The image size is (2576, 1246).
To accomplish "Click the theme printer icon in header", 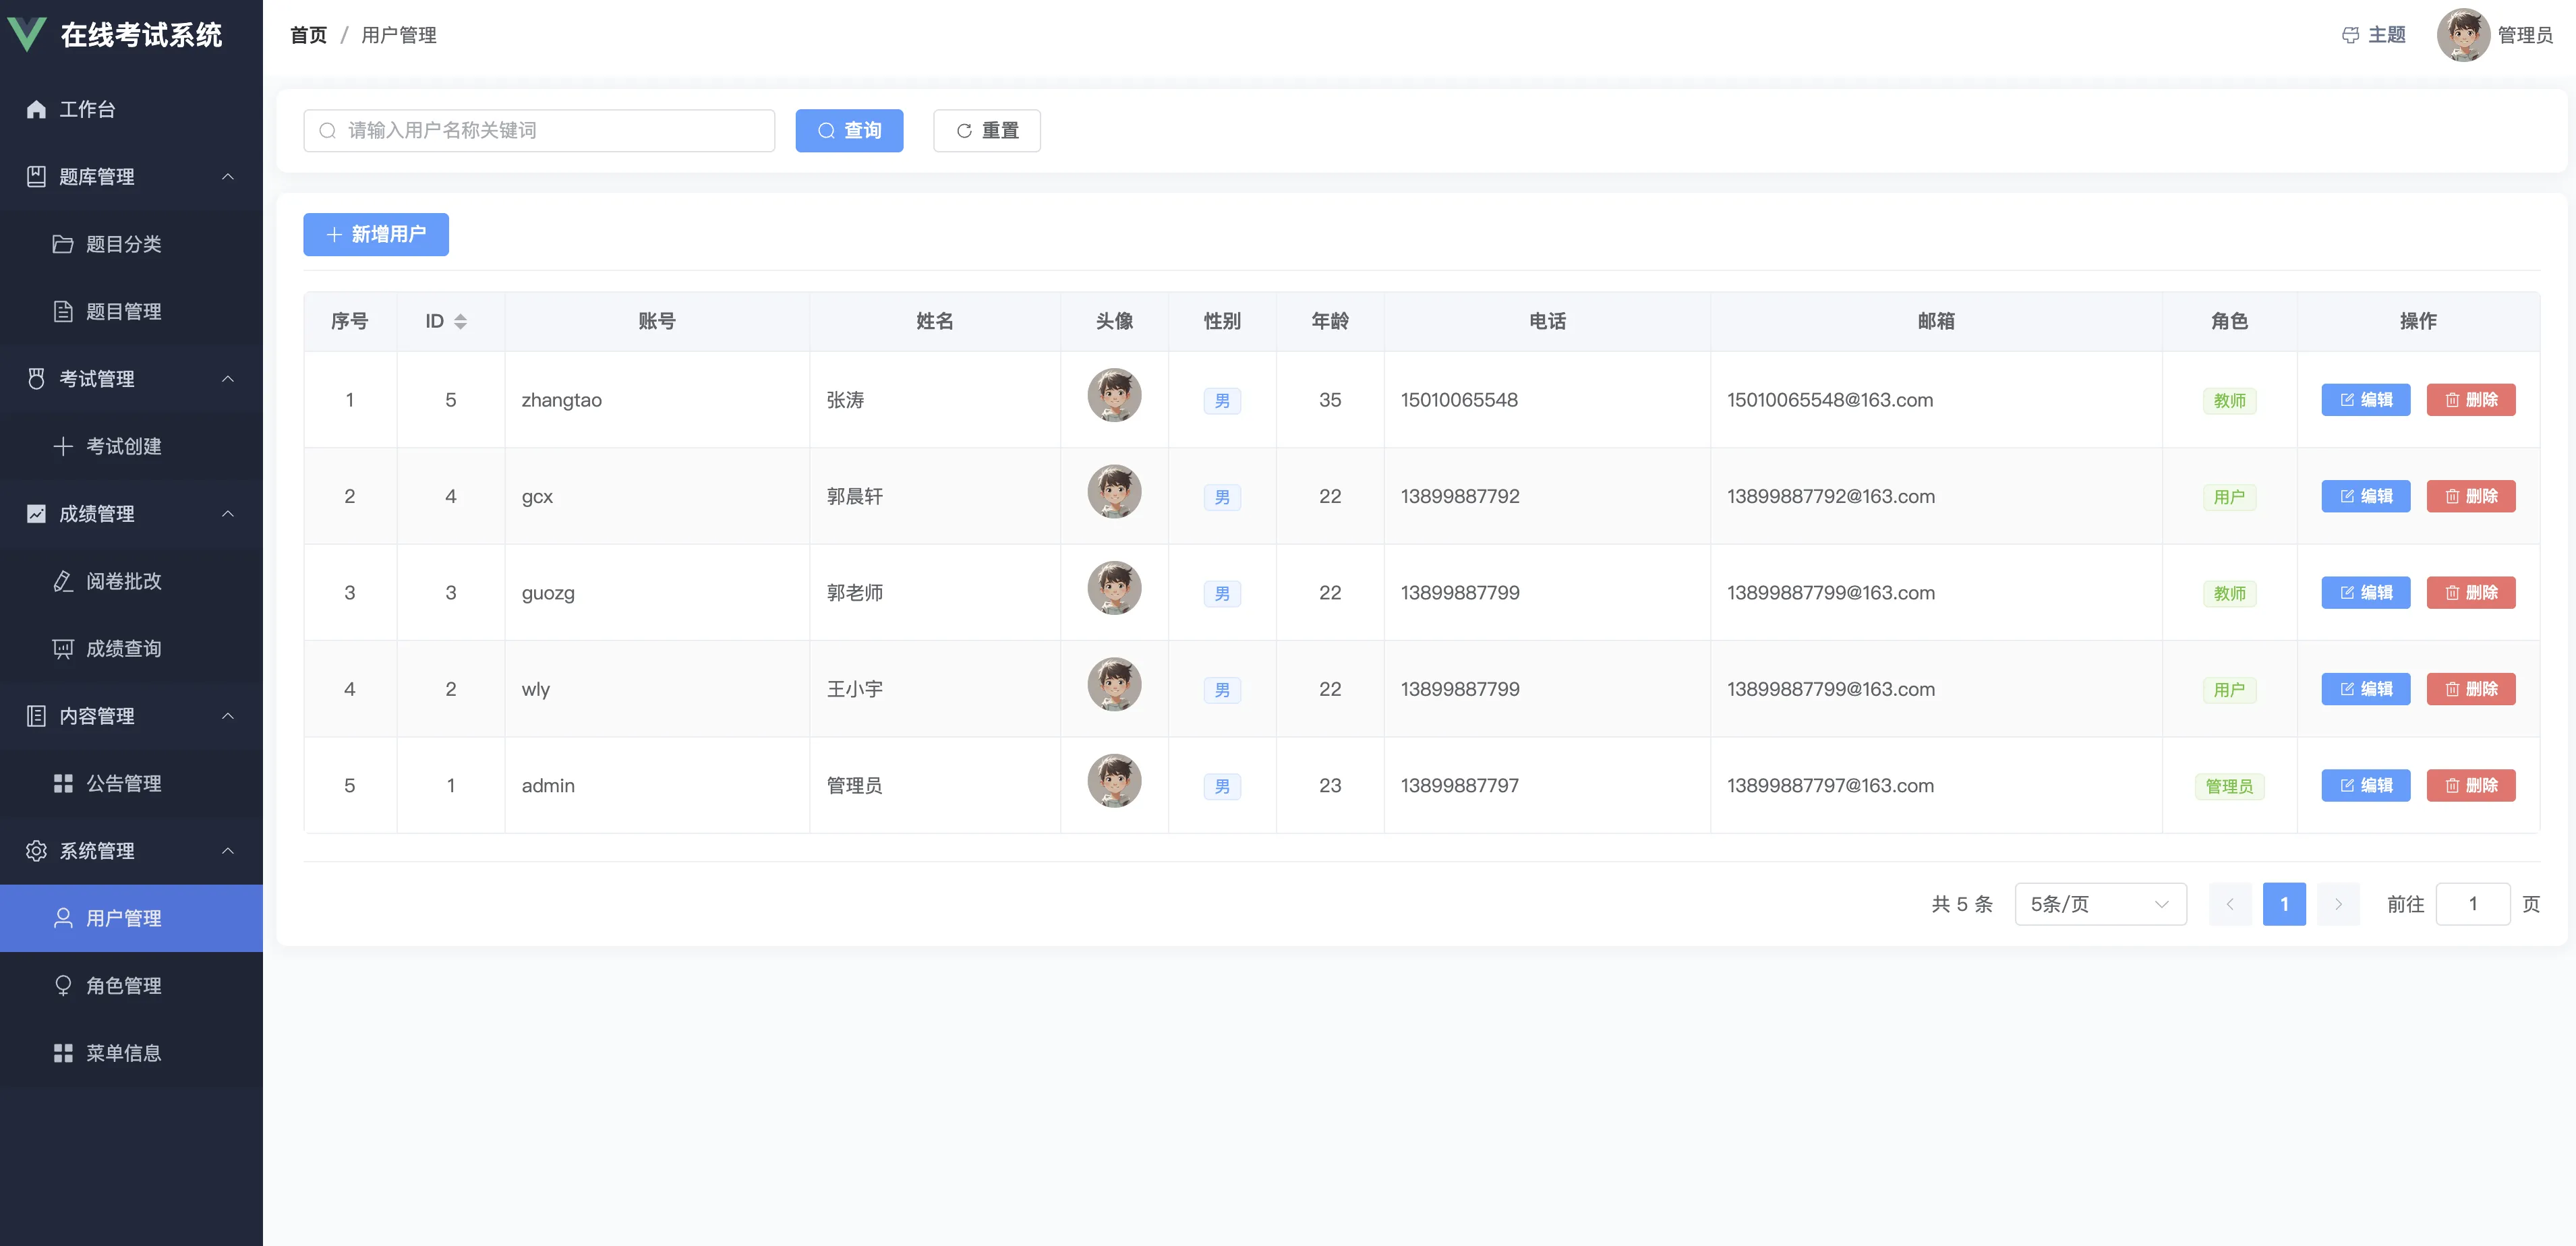I will (2350, 35).
